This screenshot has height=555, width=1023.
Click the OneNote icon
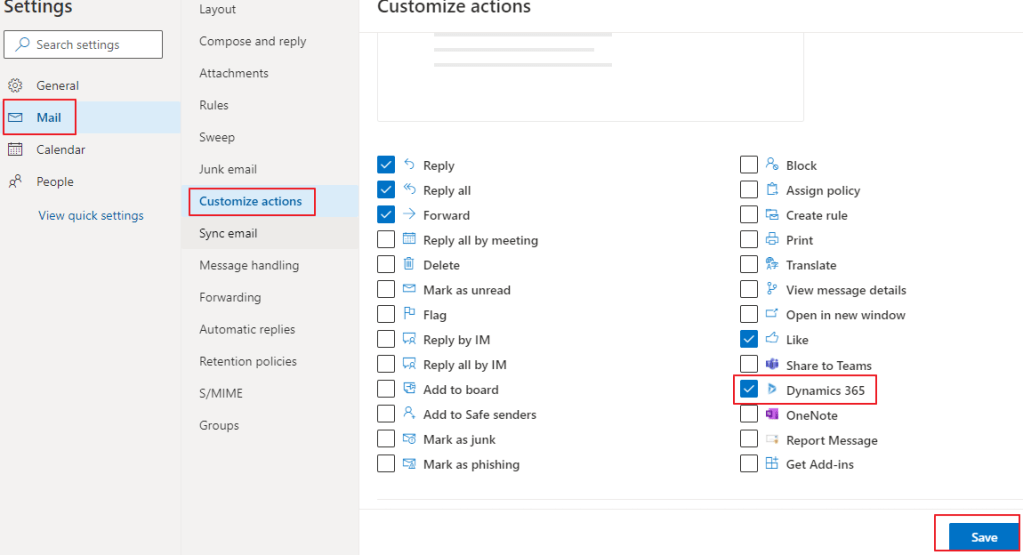click(x=771, y=415)
